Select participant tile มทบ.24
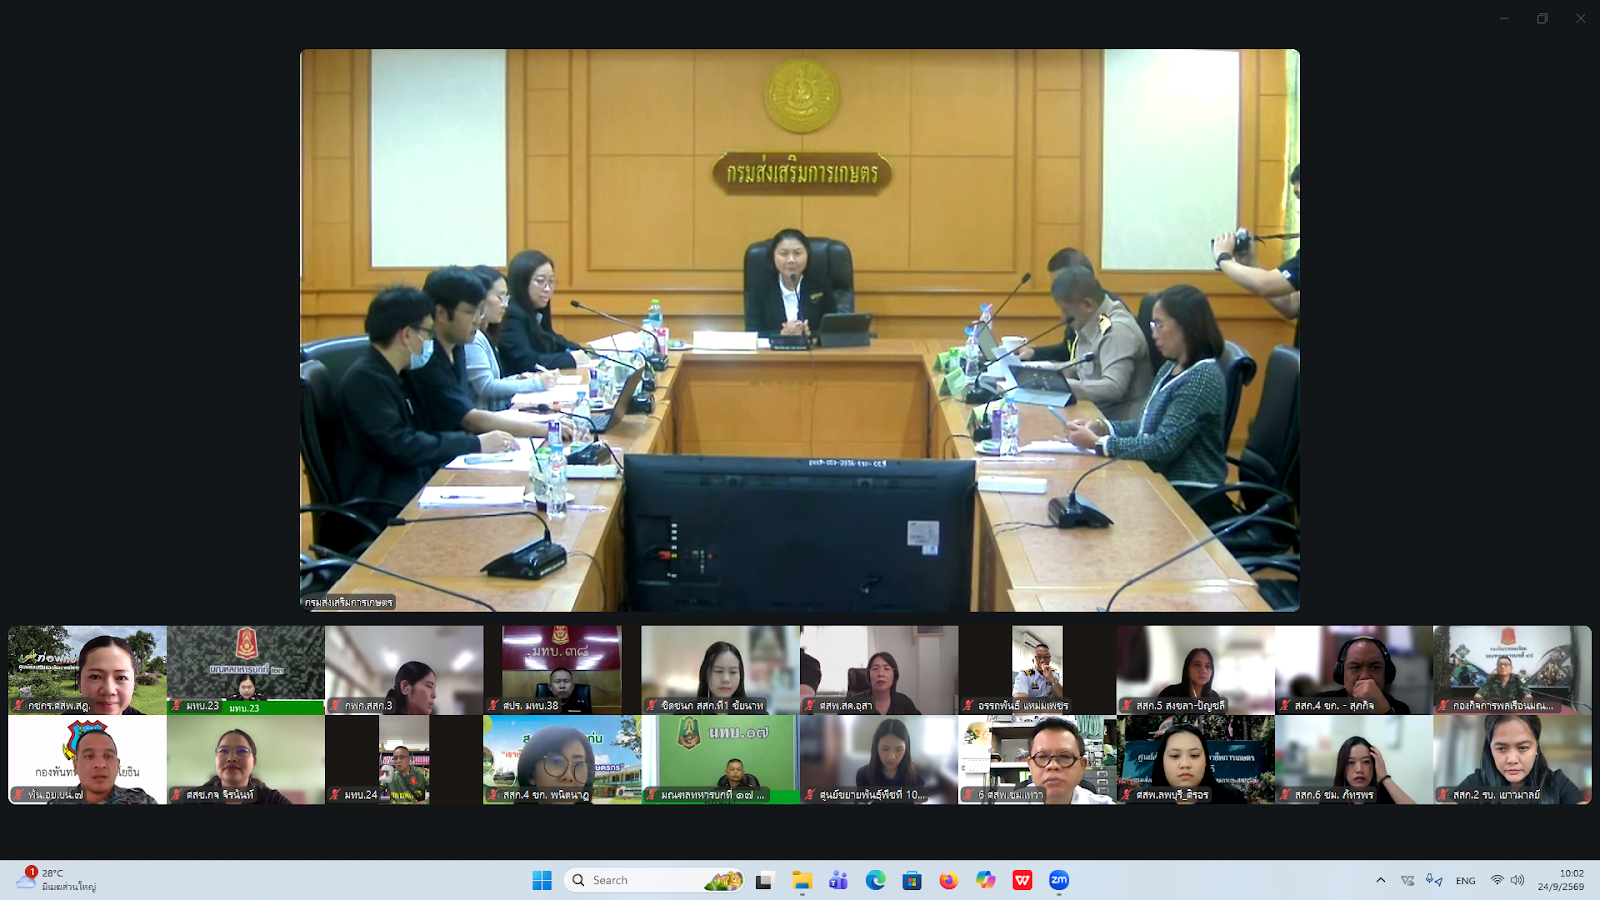Screen dimensions: 1600x900 (x=404, y=759)
